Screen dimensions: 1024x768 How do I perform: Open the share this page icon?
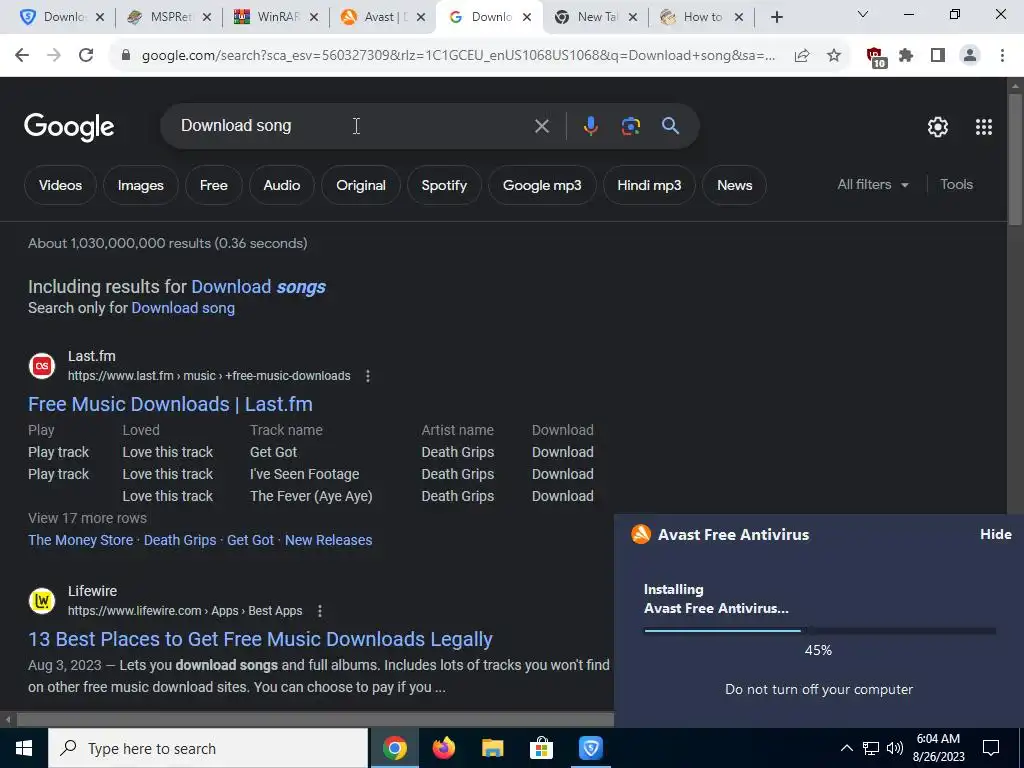click(x=802, y=56)
